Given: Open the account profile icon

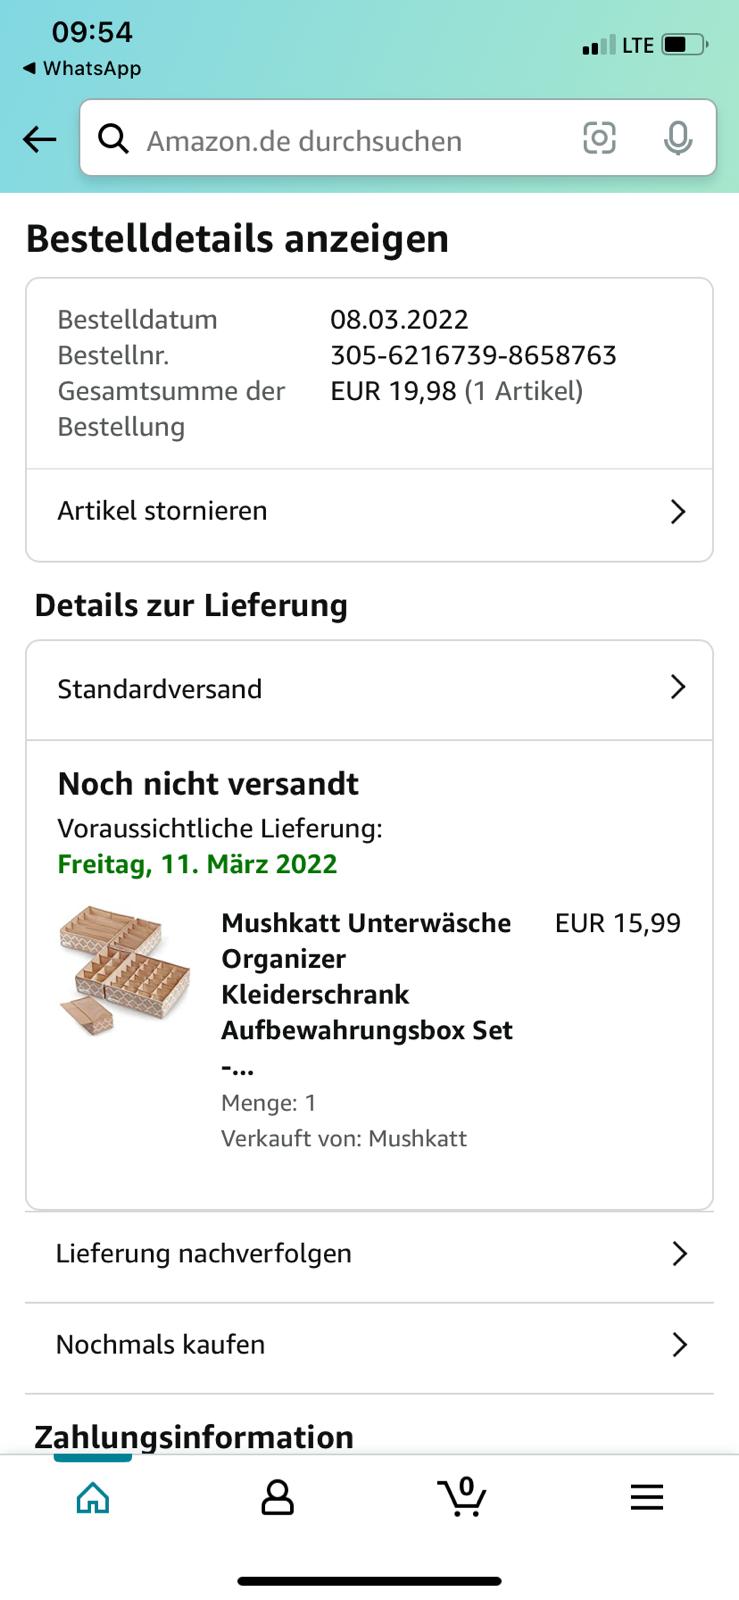Looking at the screenshot, I should [277, 1497].
